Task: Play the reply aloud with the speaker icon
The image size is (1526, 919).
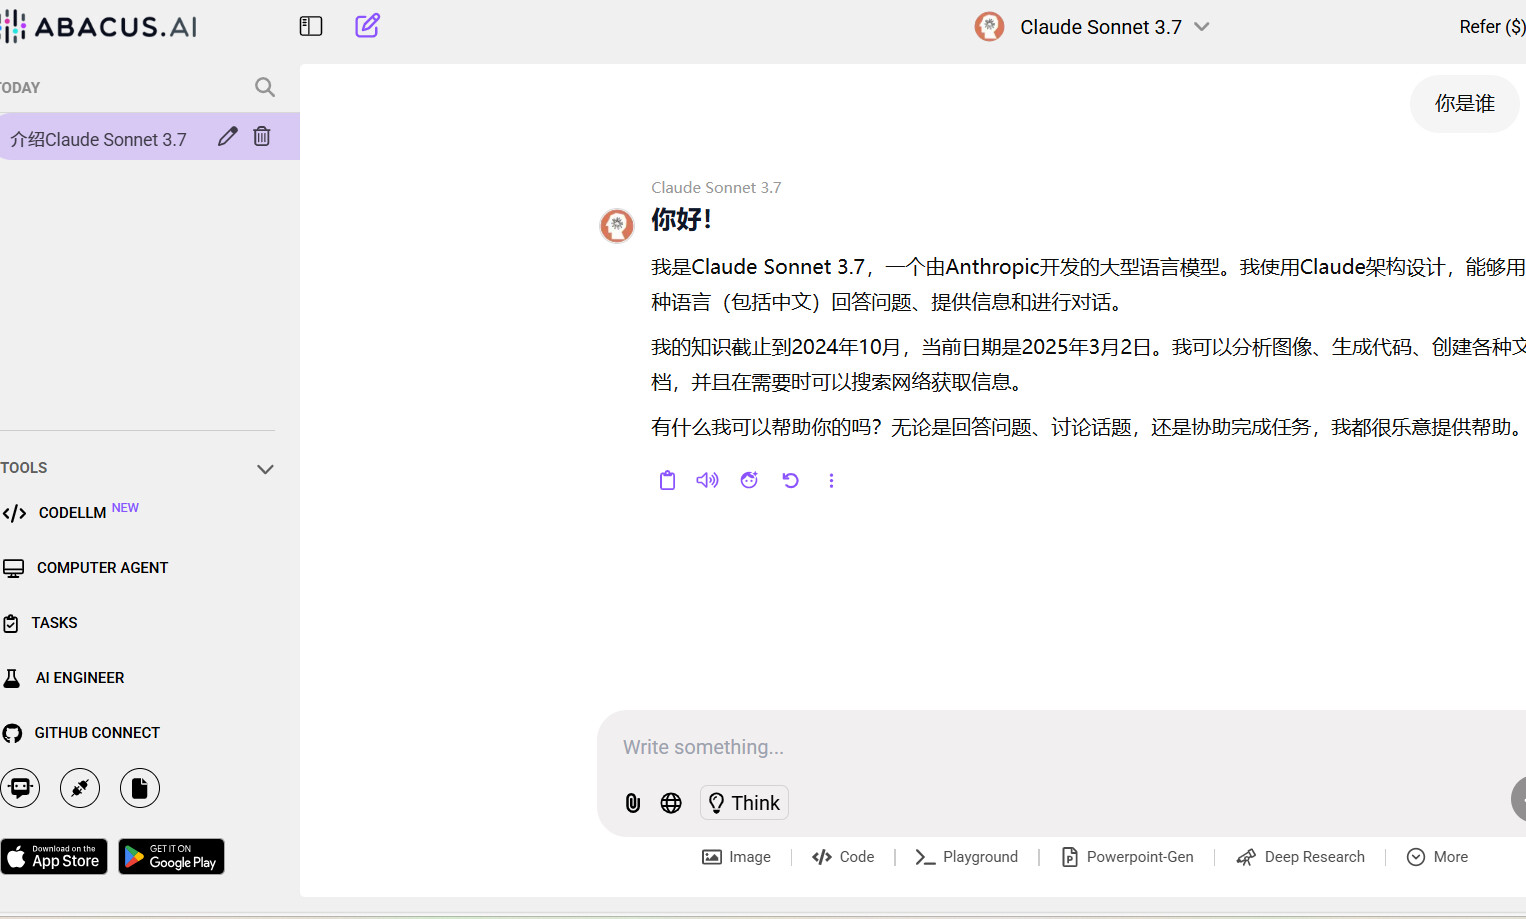Action: pos(707,480)
